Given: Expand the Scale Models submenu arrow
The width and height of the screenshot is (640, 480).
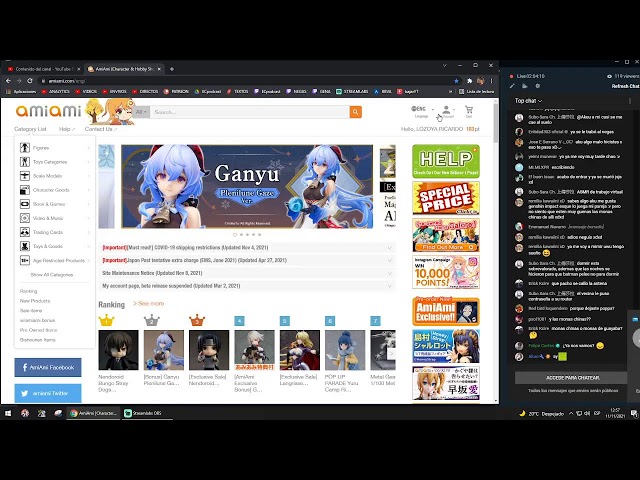Looking at the screenshot, I should (88, 176).
